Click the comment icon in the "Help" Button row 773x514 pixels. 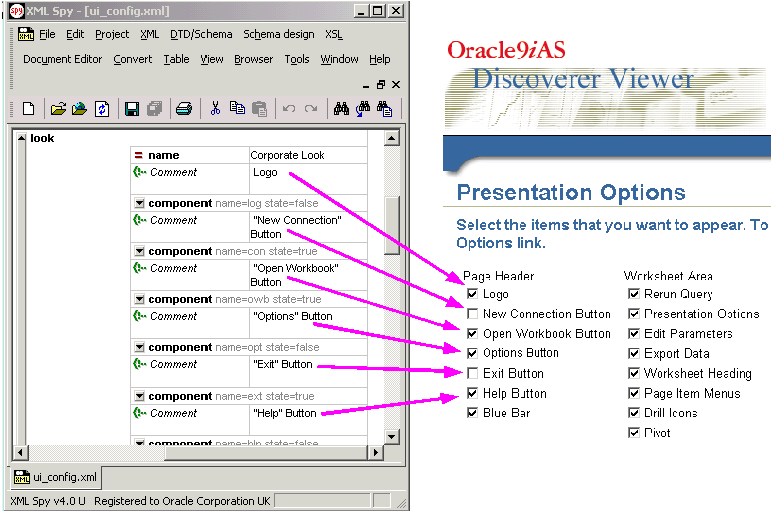(x=140, y=412)
